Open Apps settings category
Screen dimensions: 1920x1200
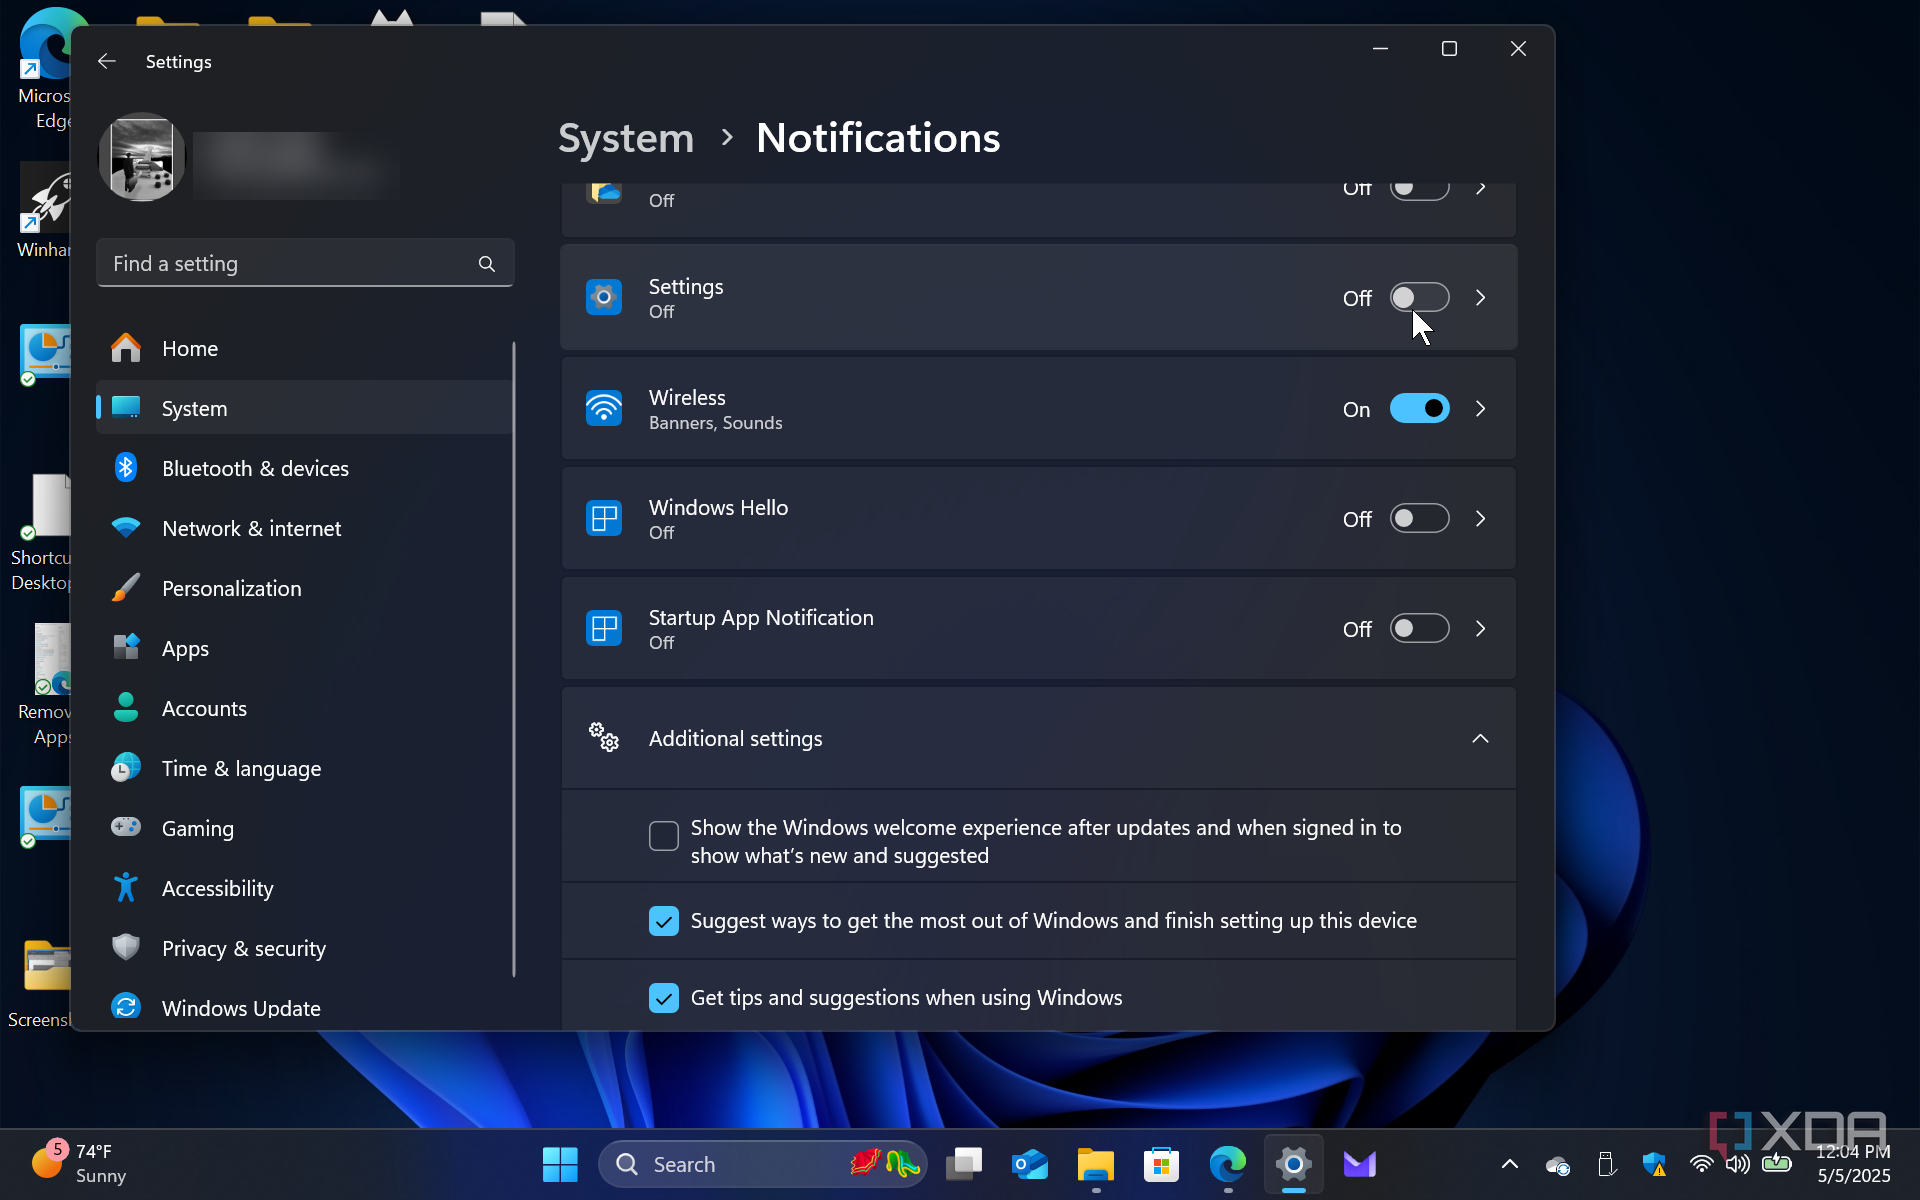pyautogui.click(x=304, y=648)
